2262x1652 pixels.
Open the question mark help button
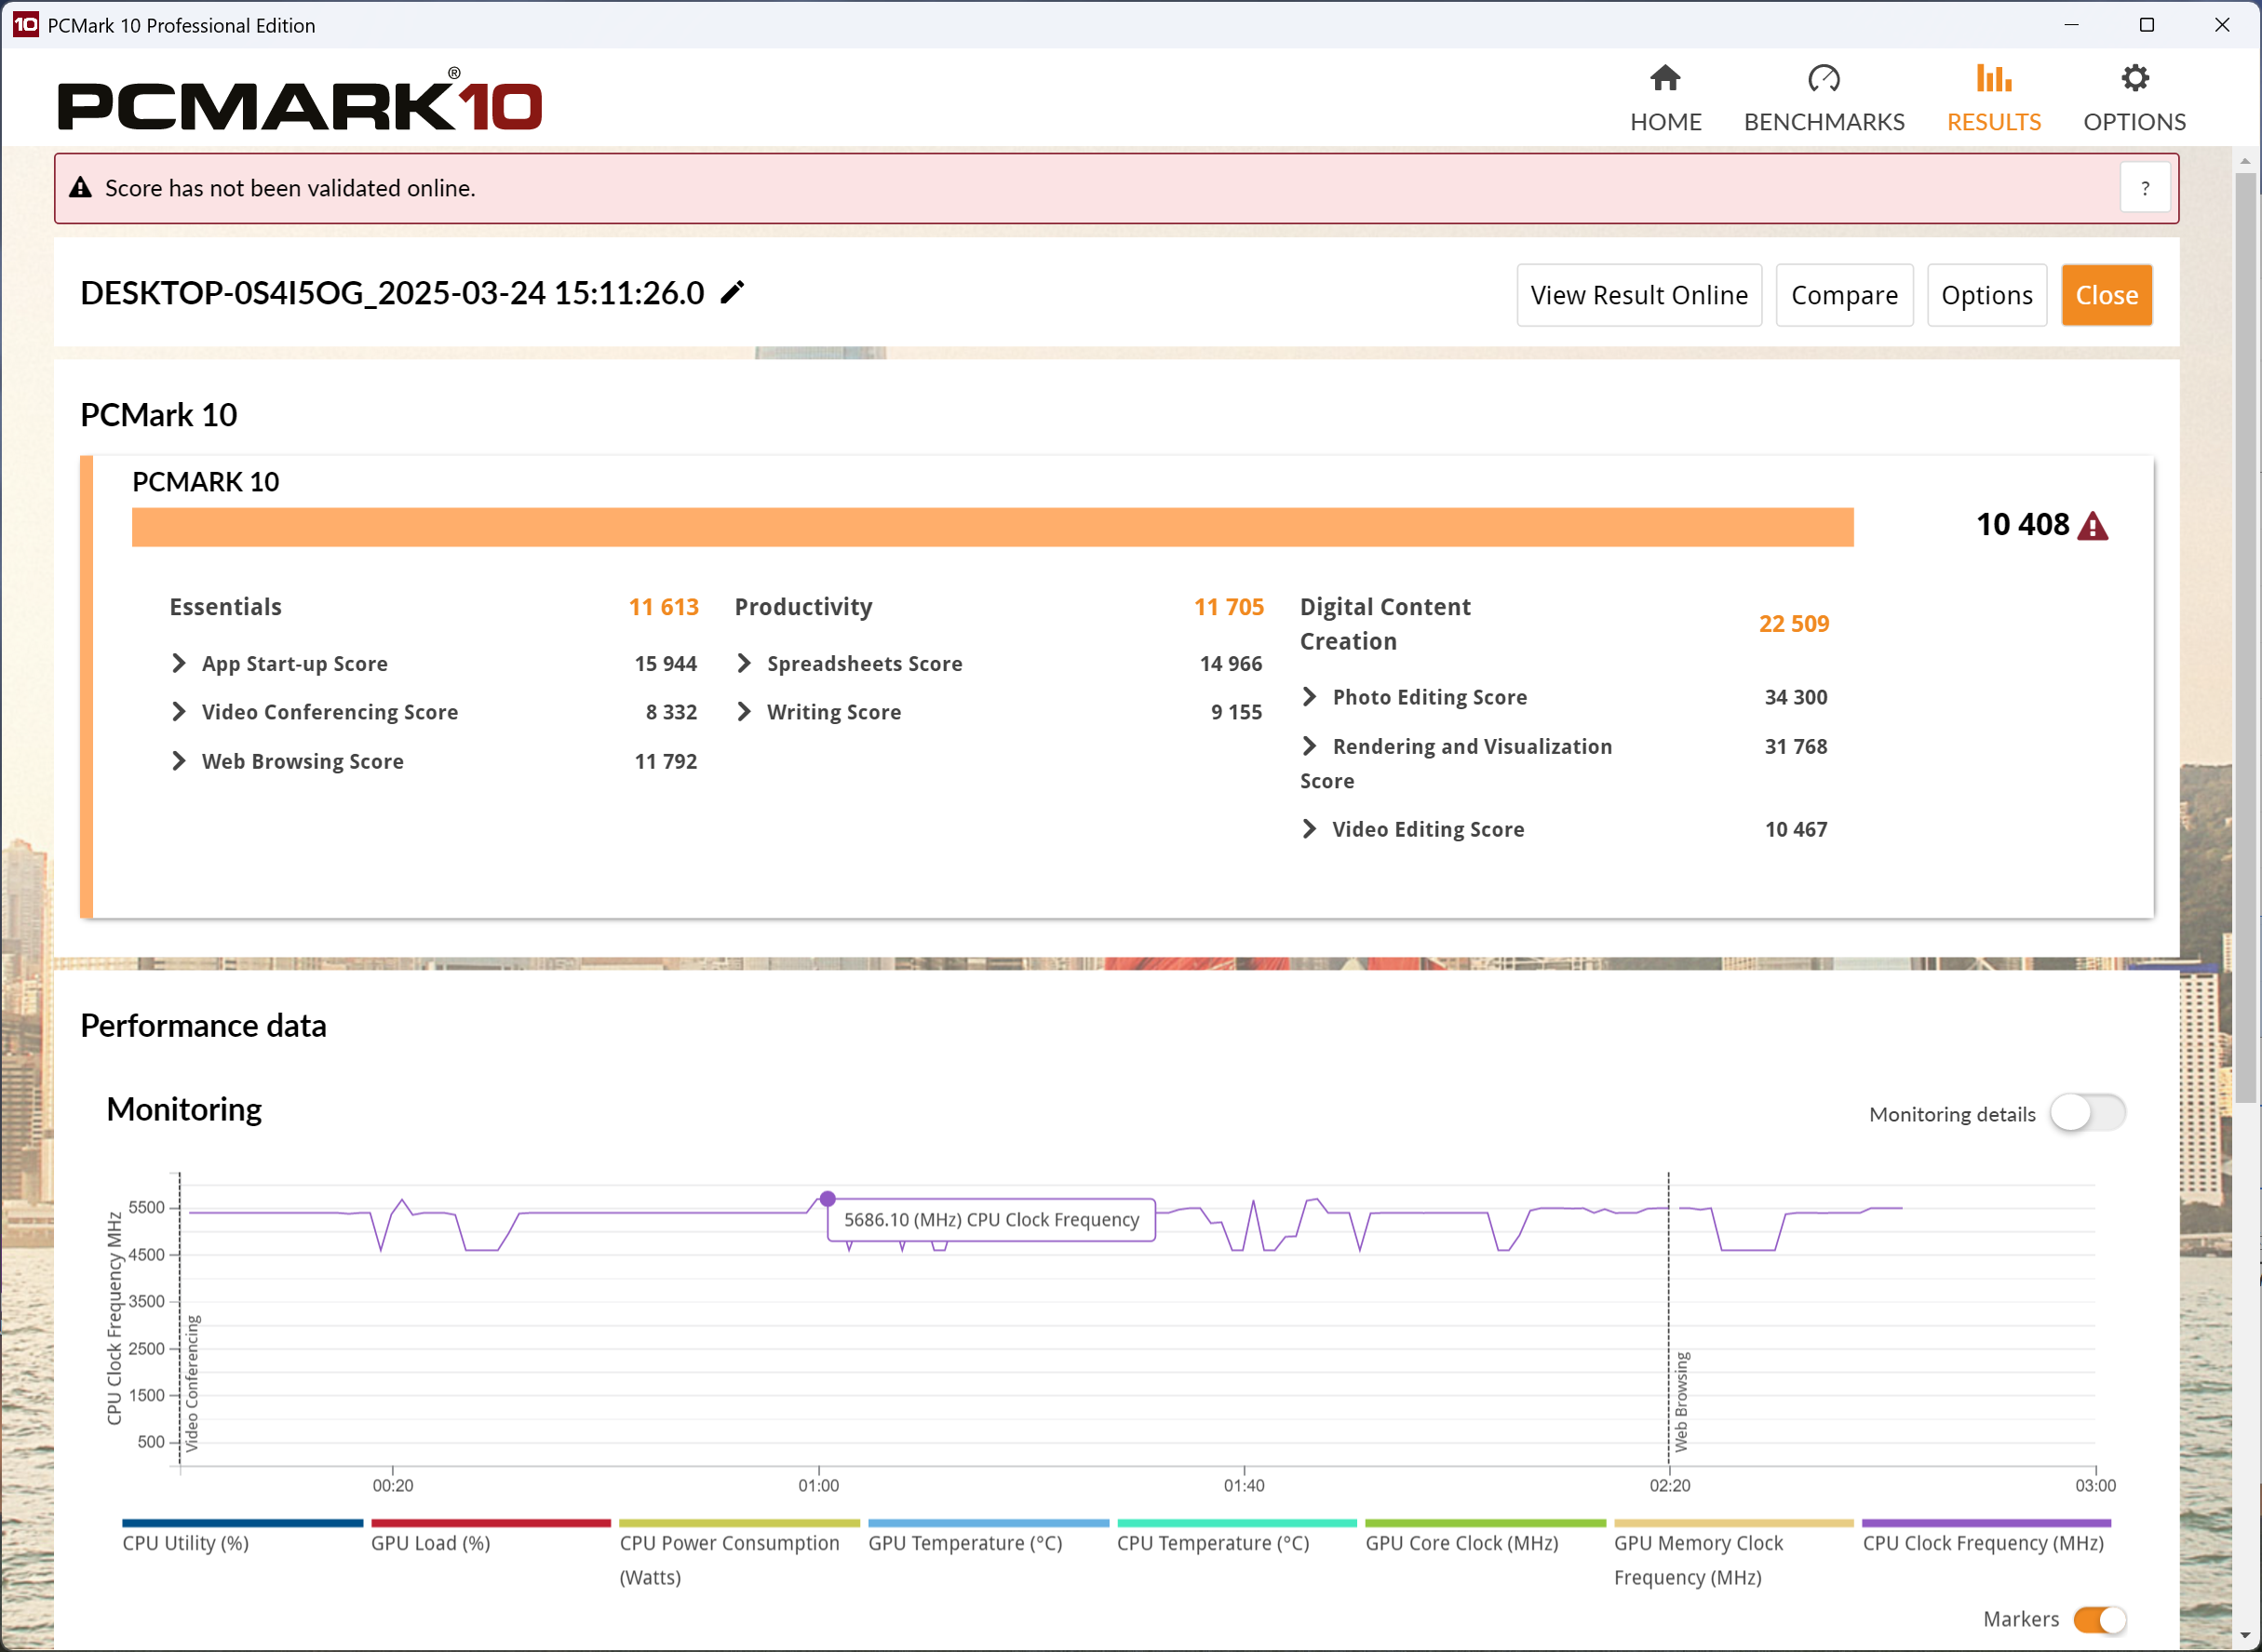click(2144, 188)
